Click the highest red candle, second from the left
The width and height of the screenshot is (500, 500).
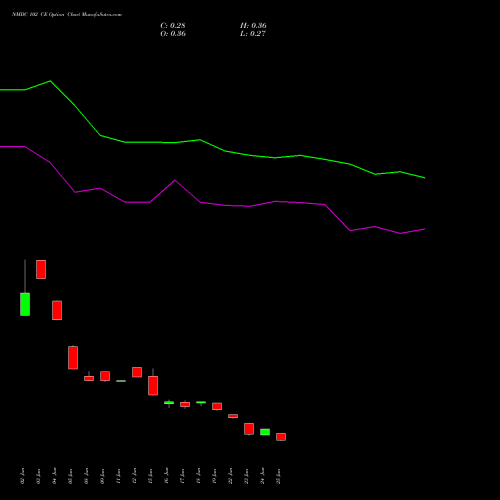click(41, 269)
